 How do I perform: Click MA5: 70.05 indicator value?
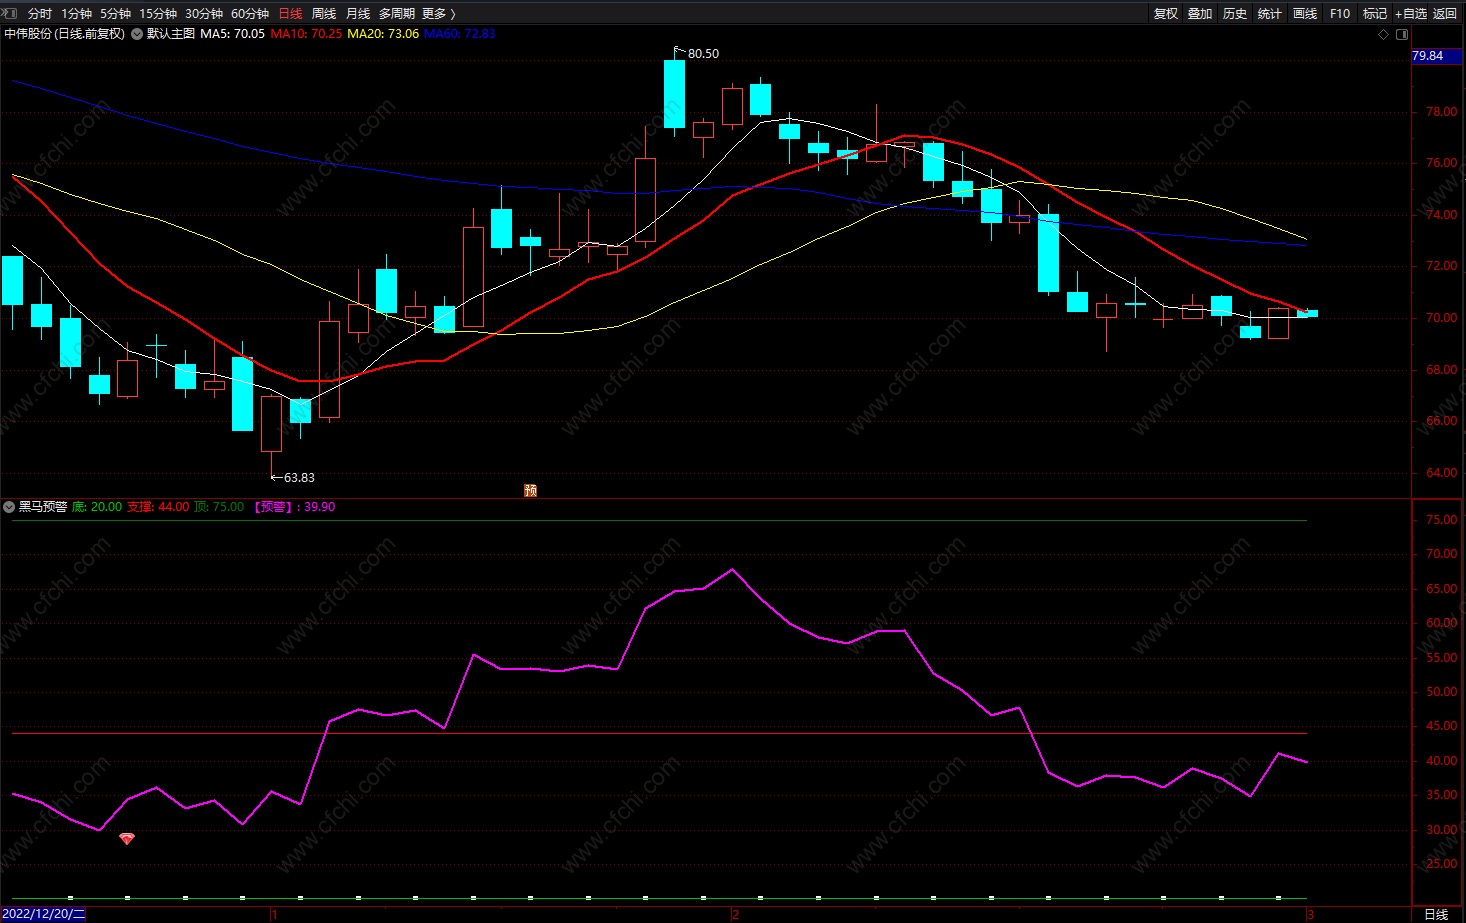(233, 34)
